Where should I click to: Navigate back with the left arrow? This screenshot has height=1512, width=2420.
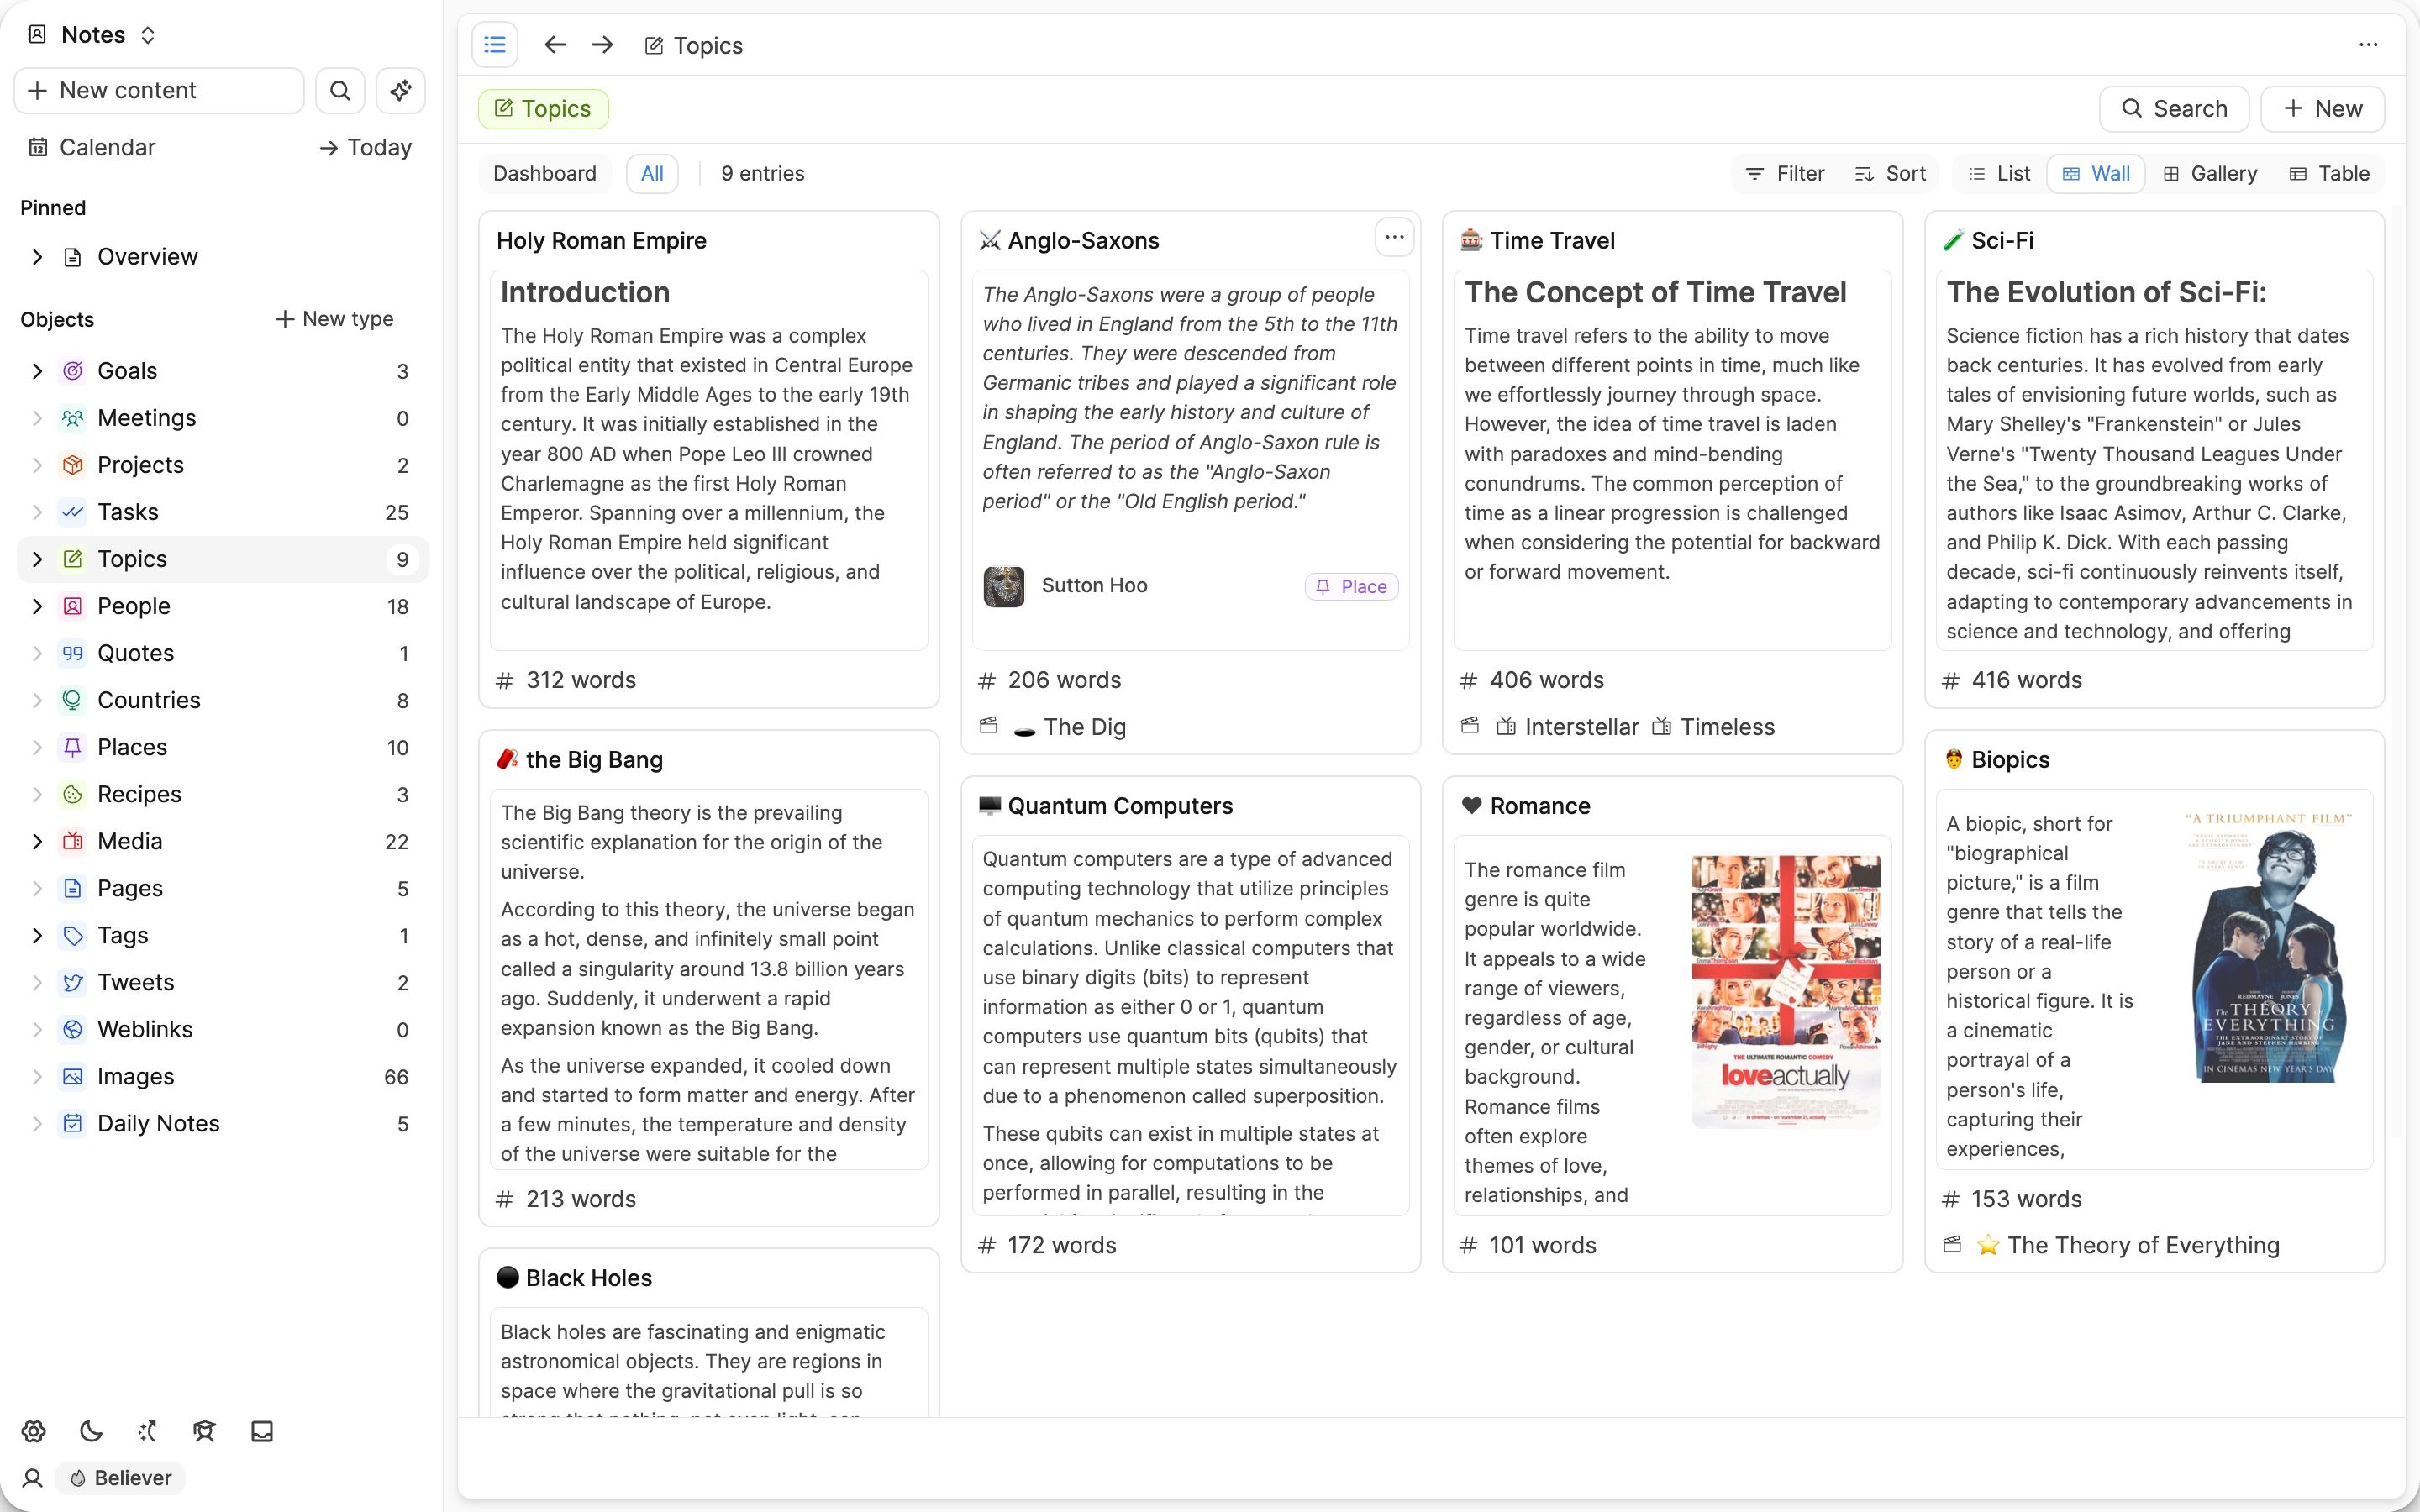pyautogui.click(x=555, y=45)
